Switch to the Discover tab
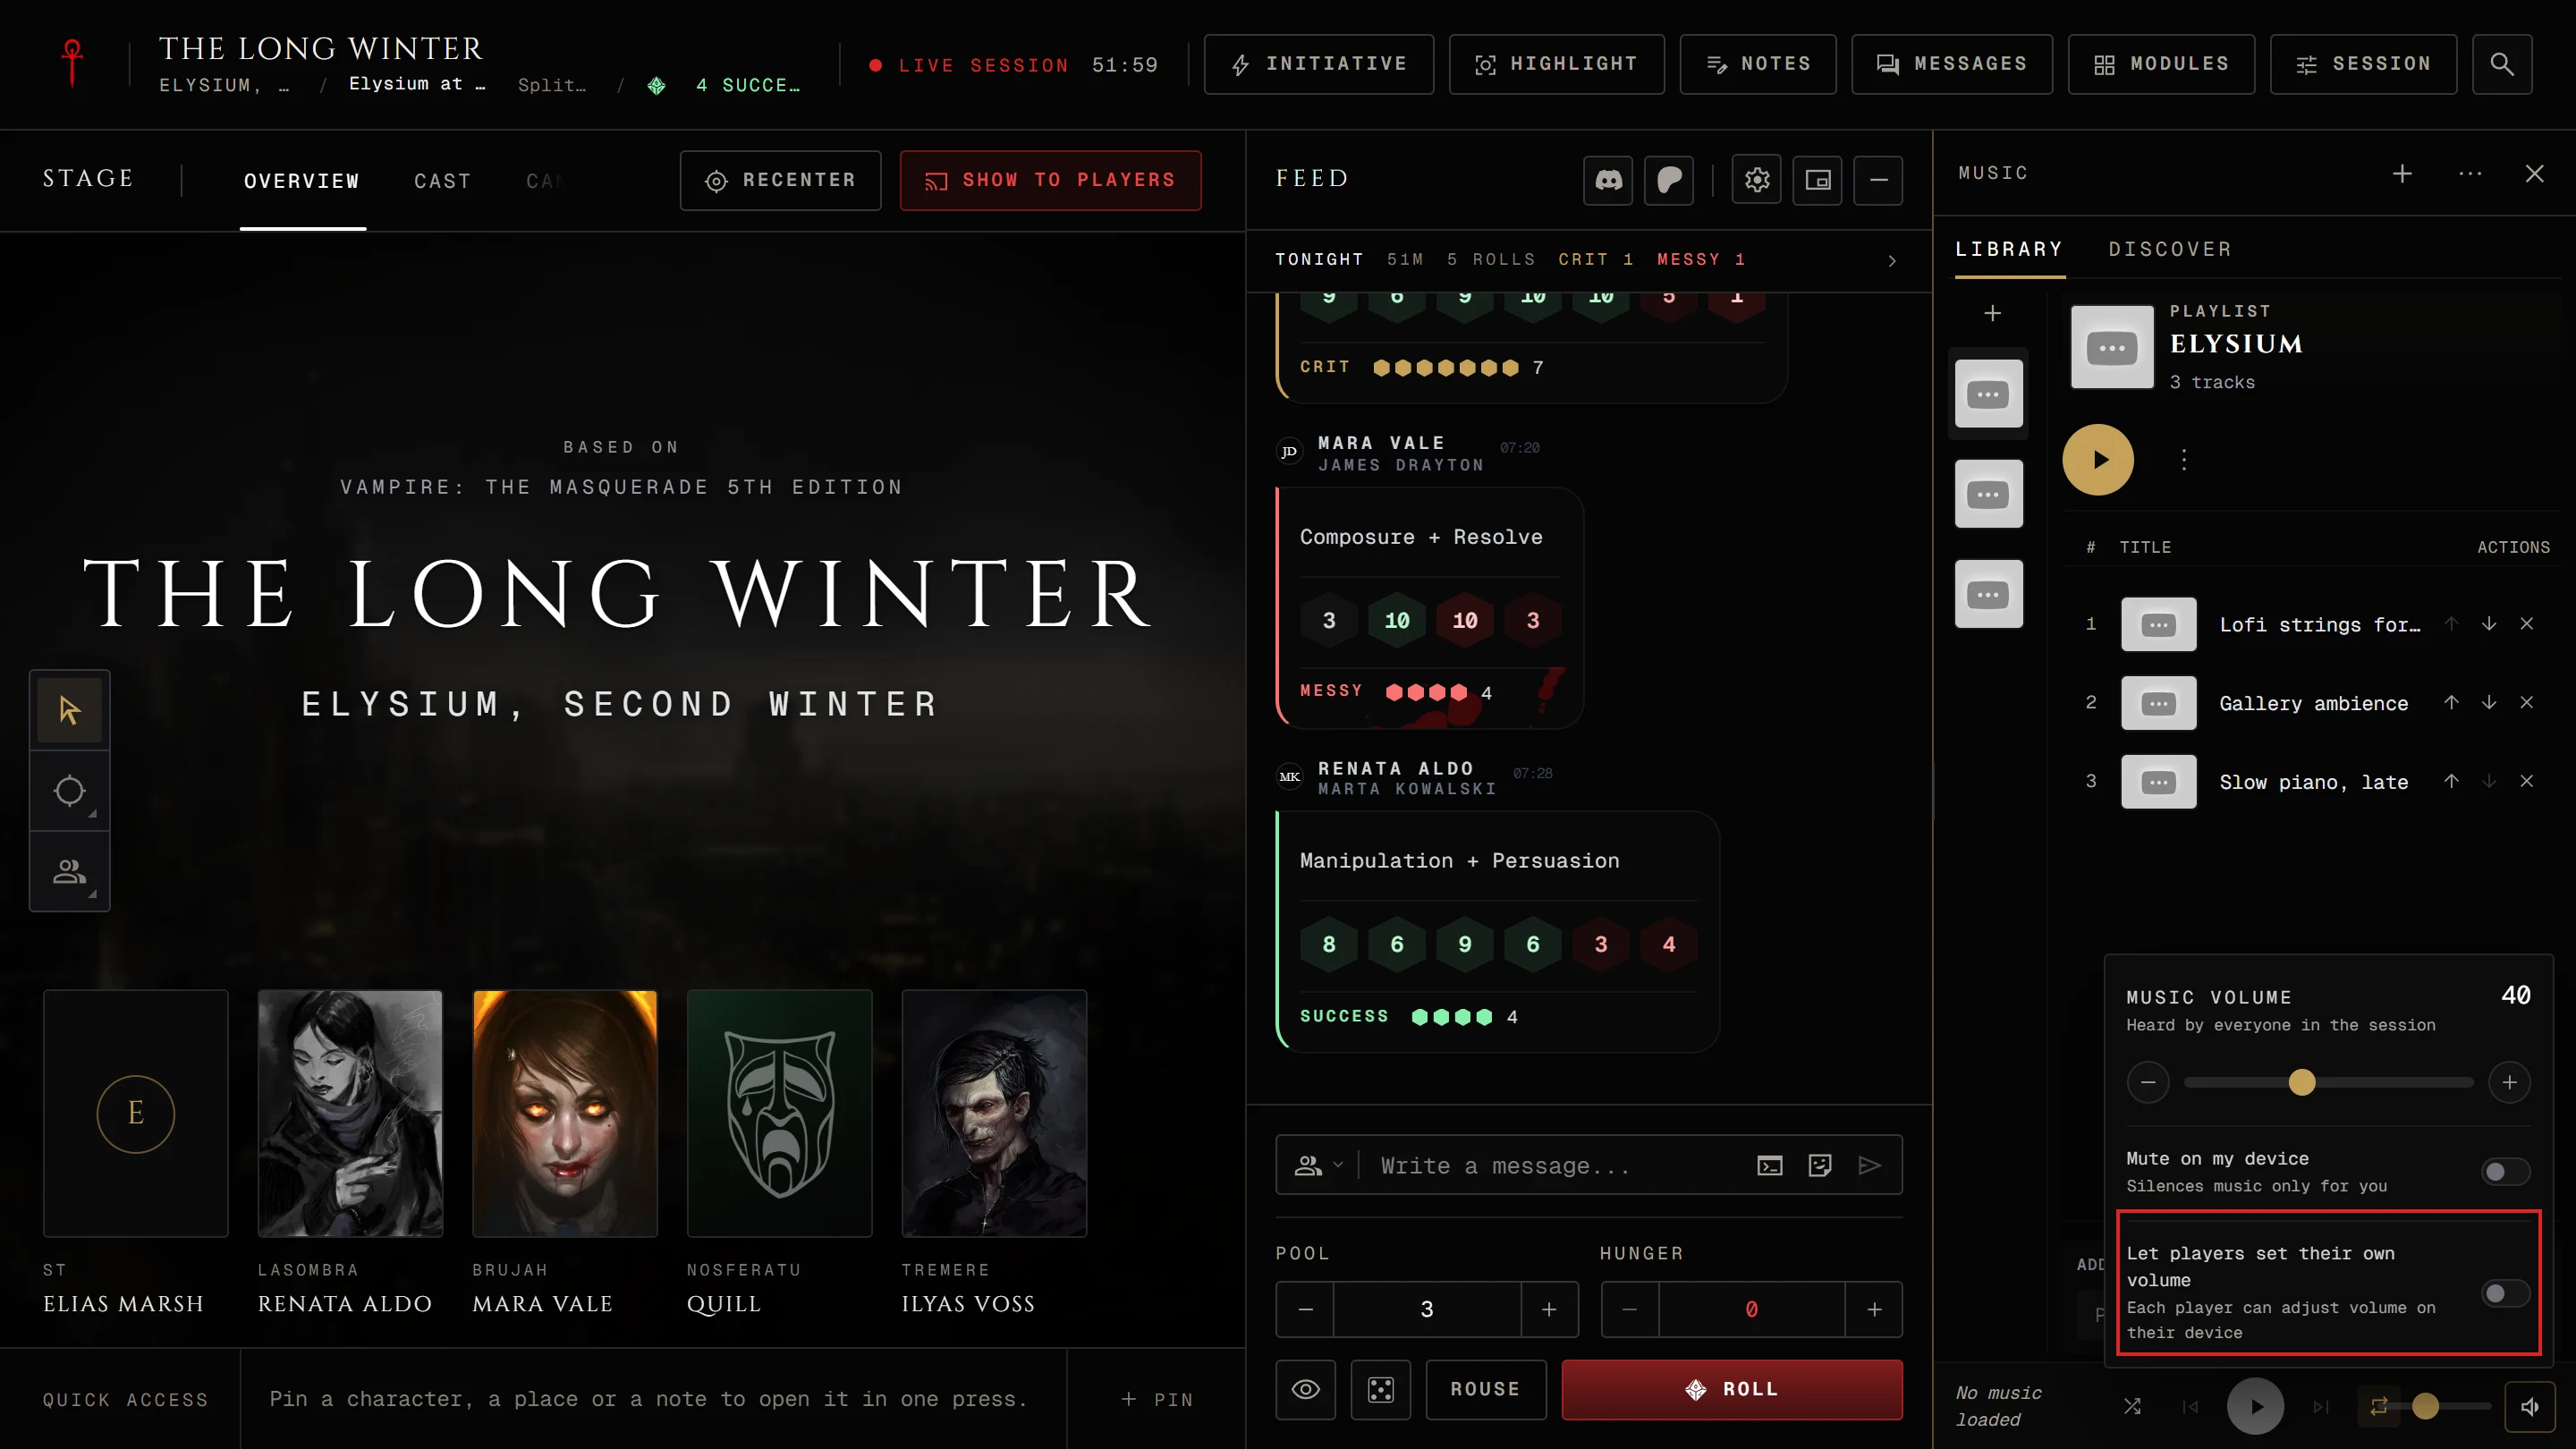The image size is (2576, 1449). click(x=2170, y=249)
